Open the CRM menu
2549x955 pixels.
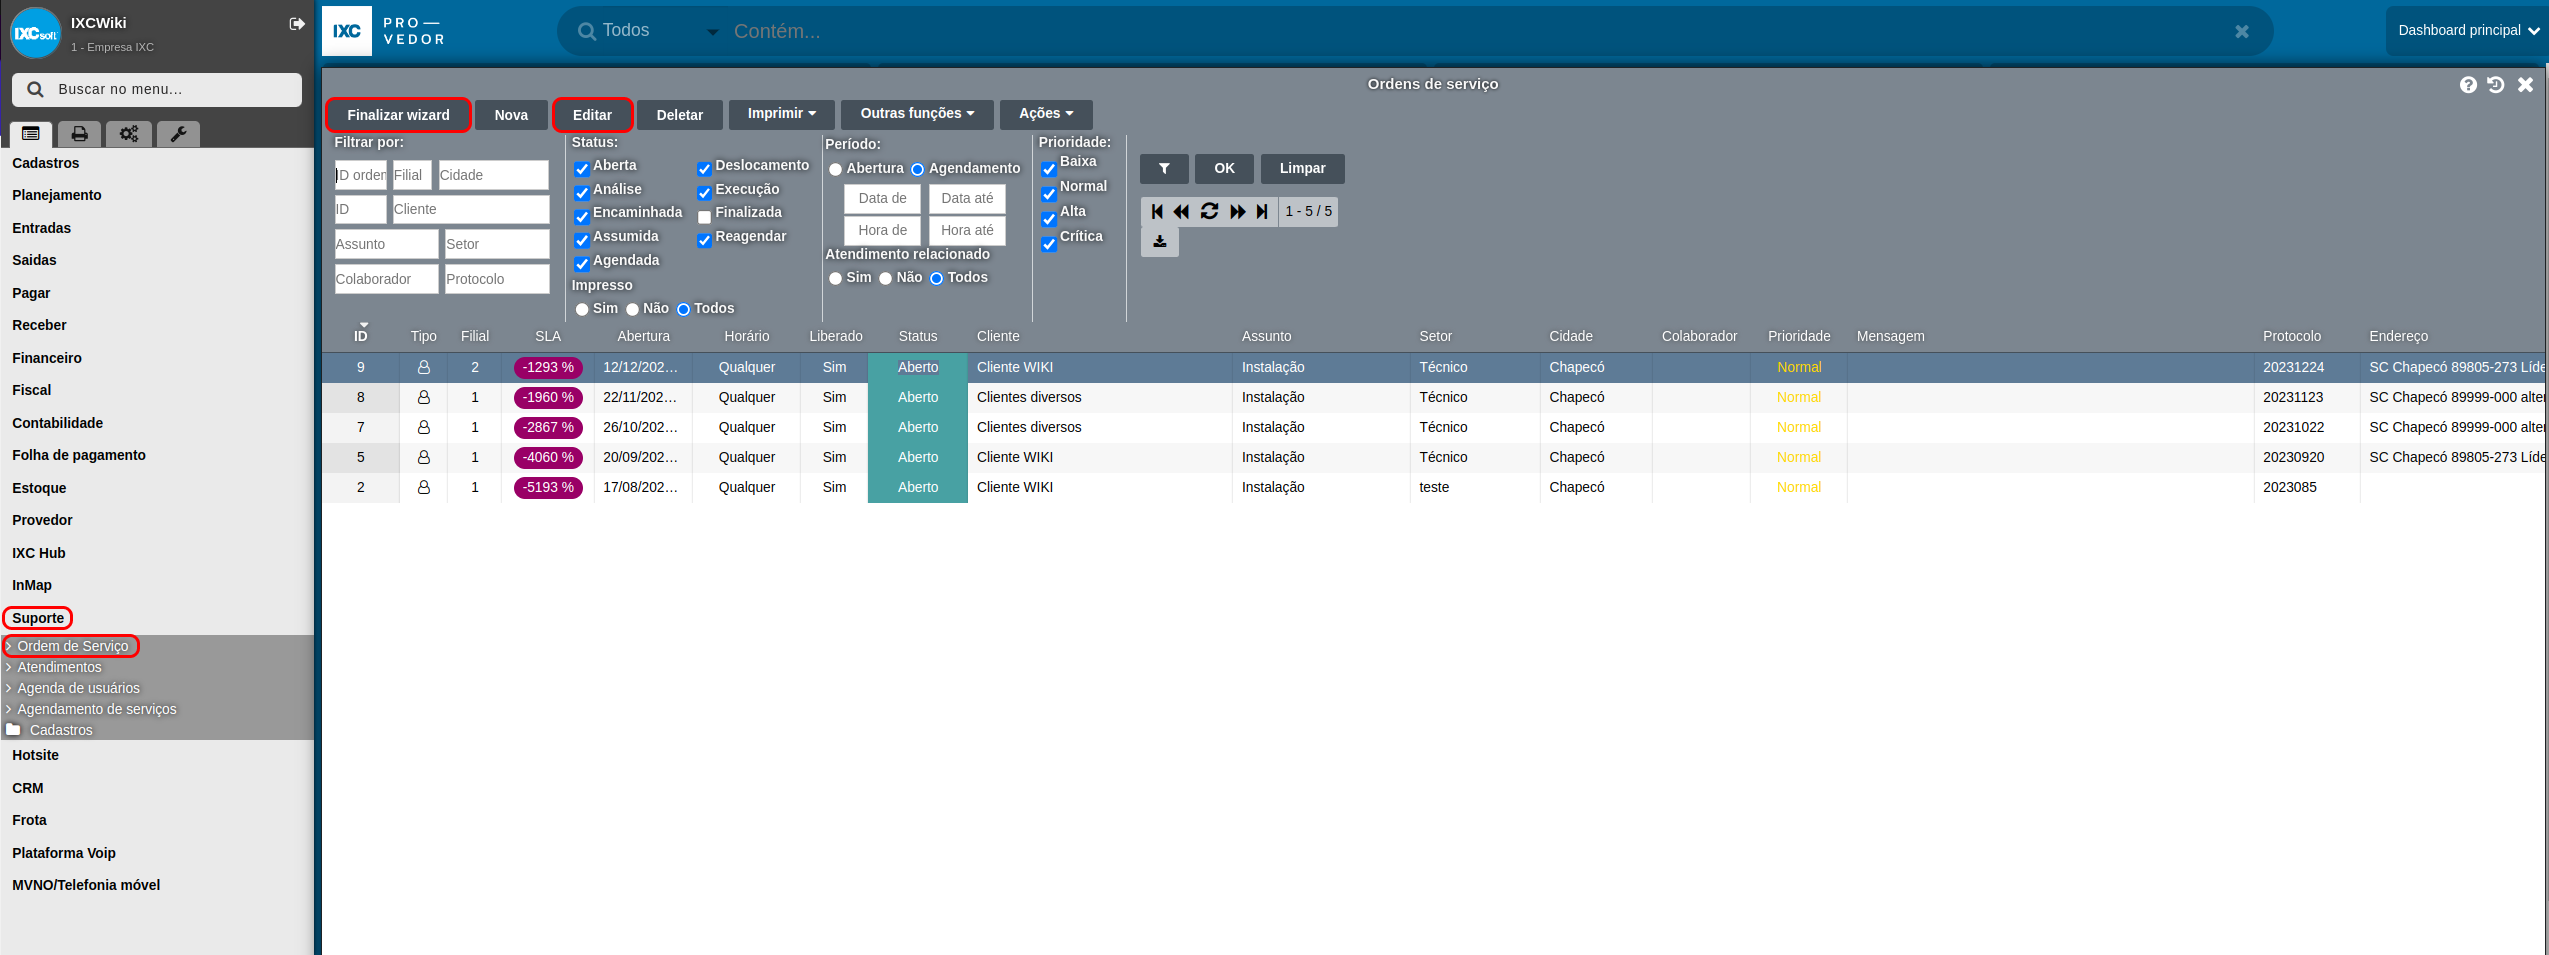[x=27, y=788]
